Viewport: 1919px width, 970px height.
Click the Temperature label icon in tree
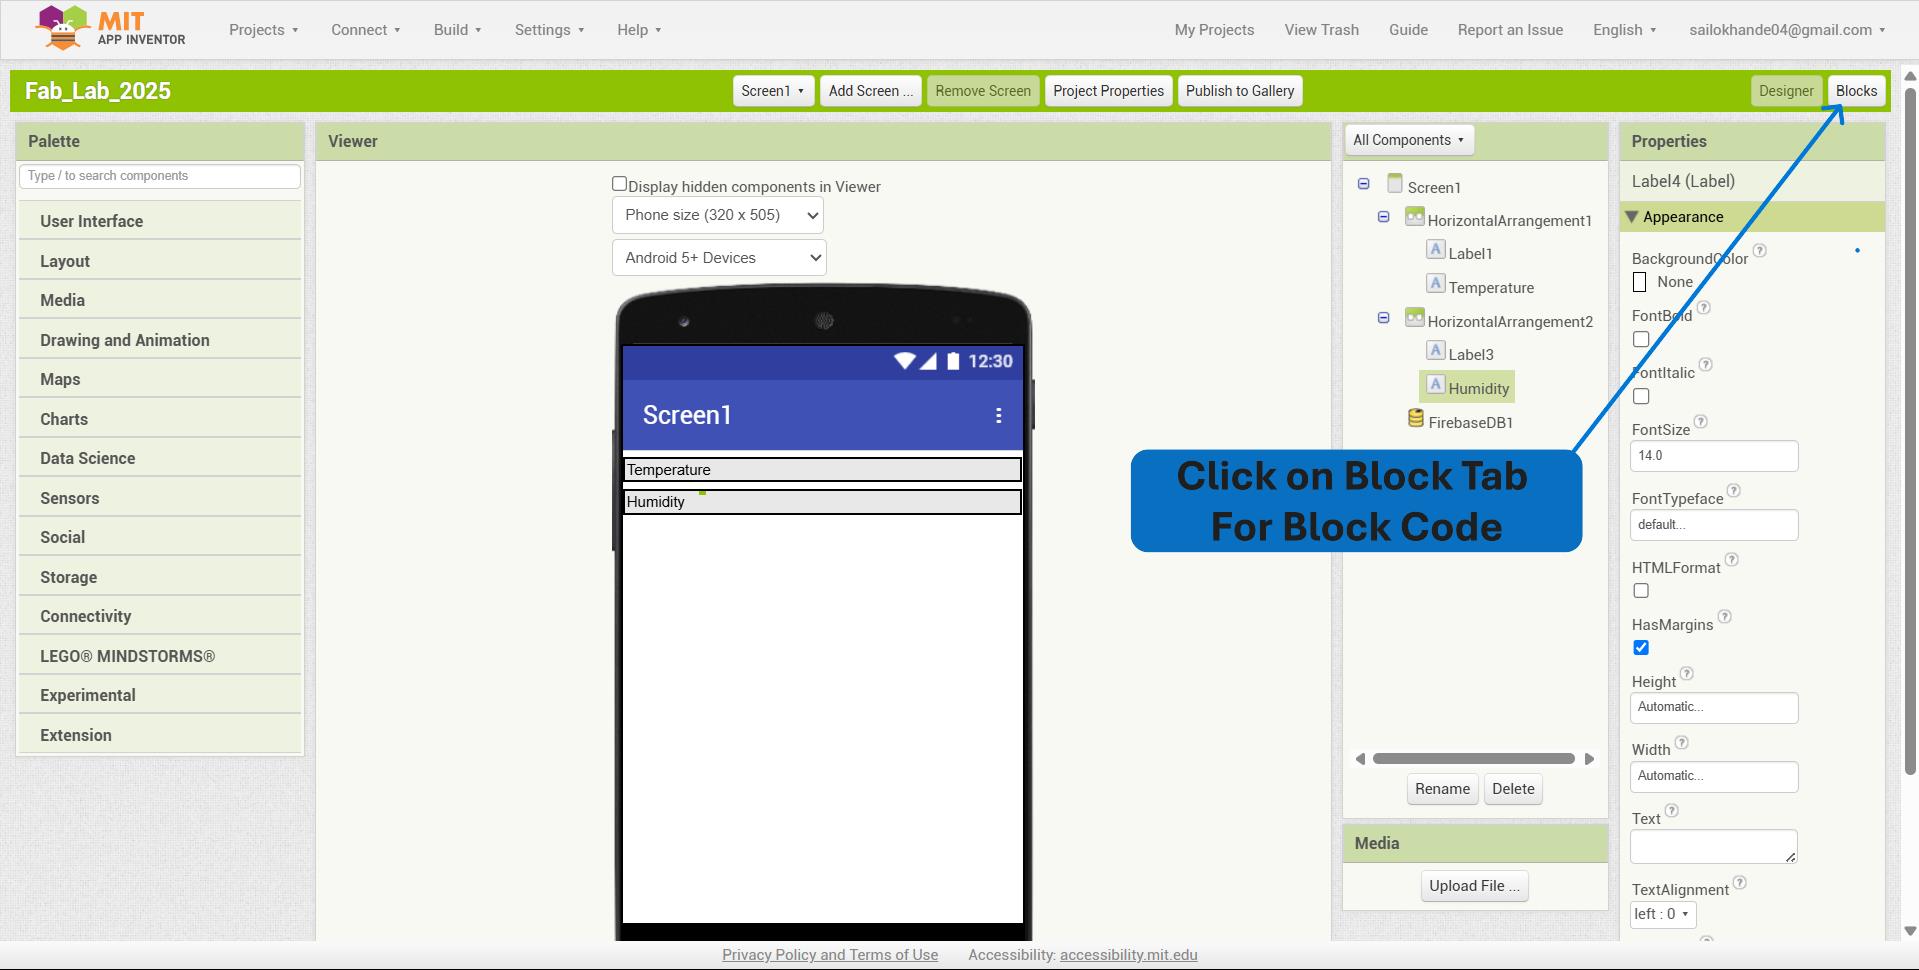(1435, 284)
